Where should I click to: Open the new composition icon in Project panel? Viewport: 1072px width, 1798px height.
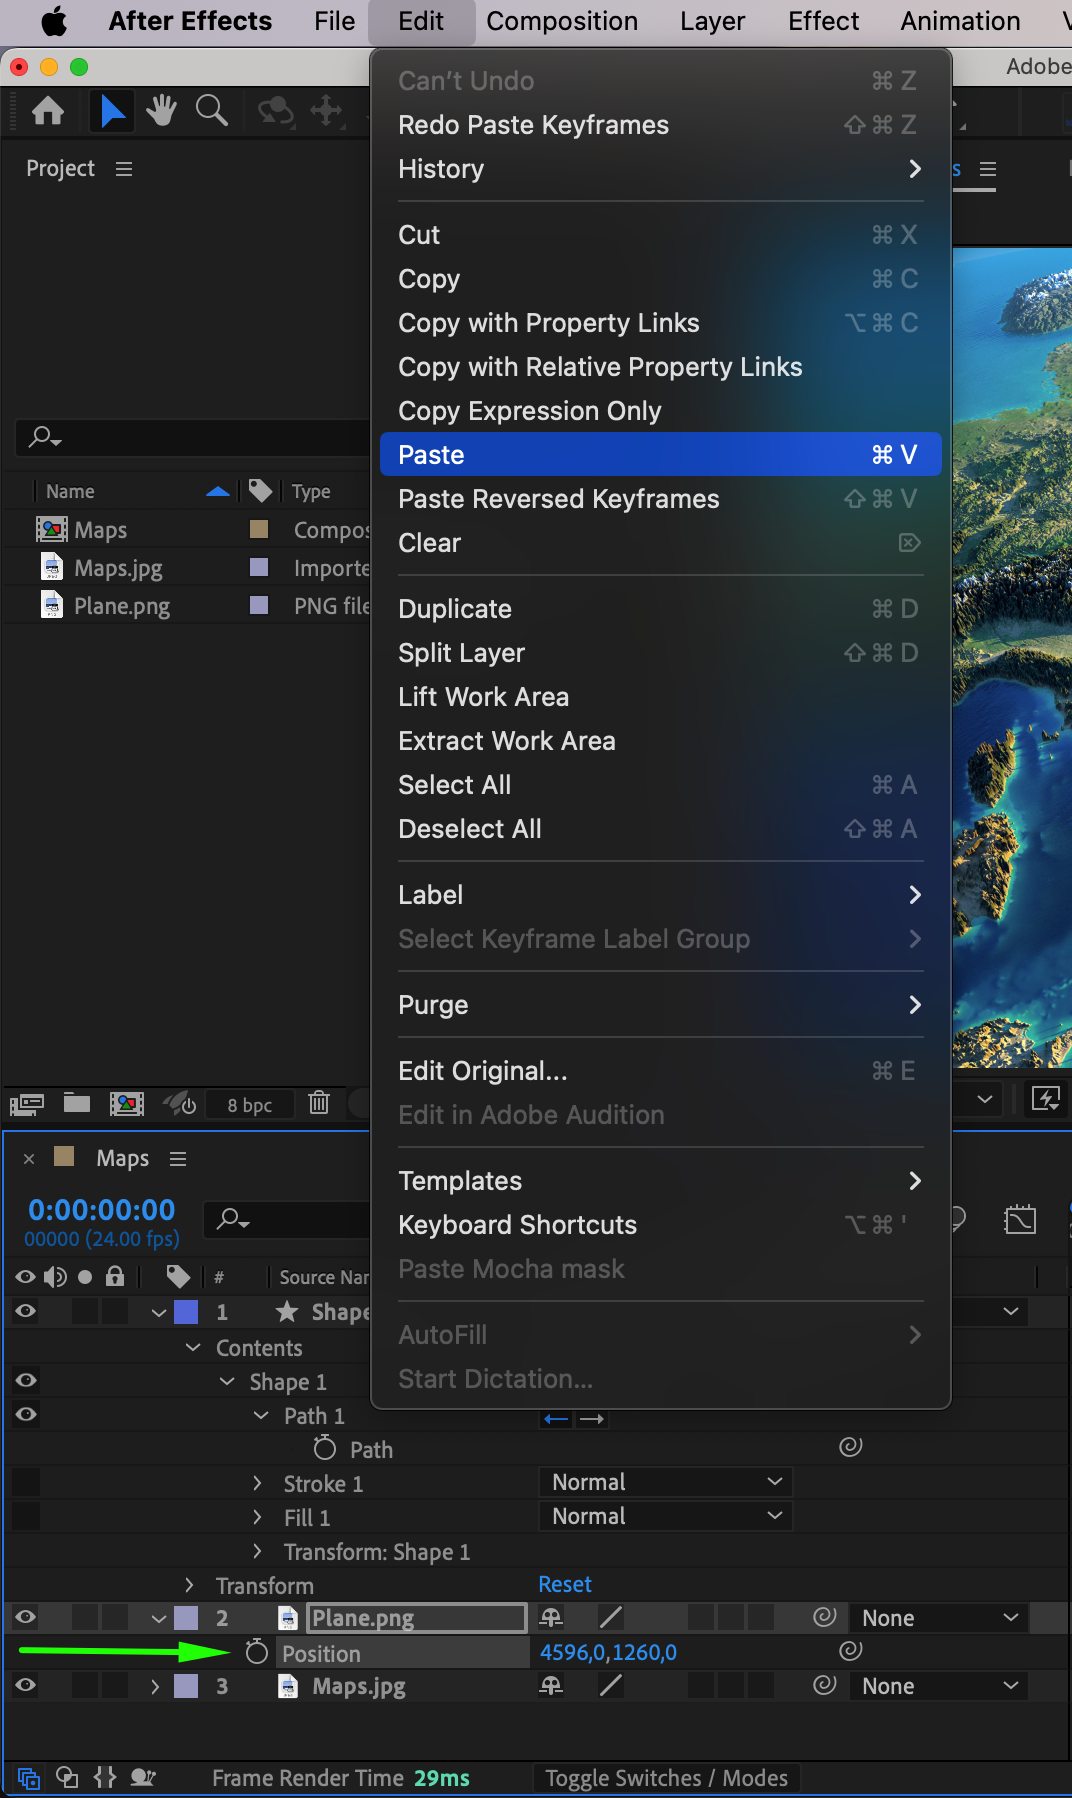point(126,1103)
